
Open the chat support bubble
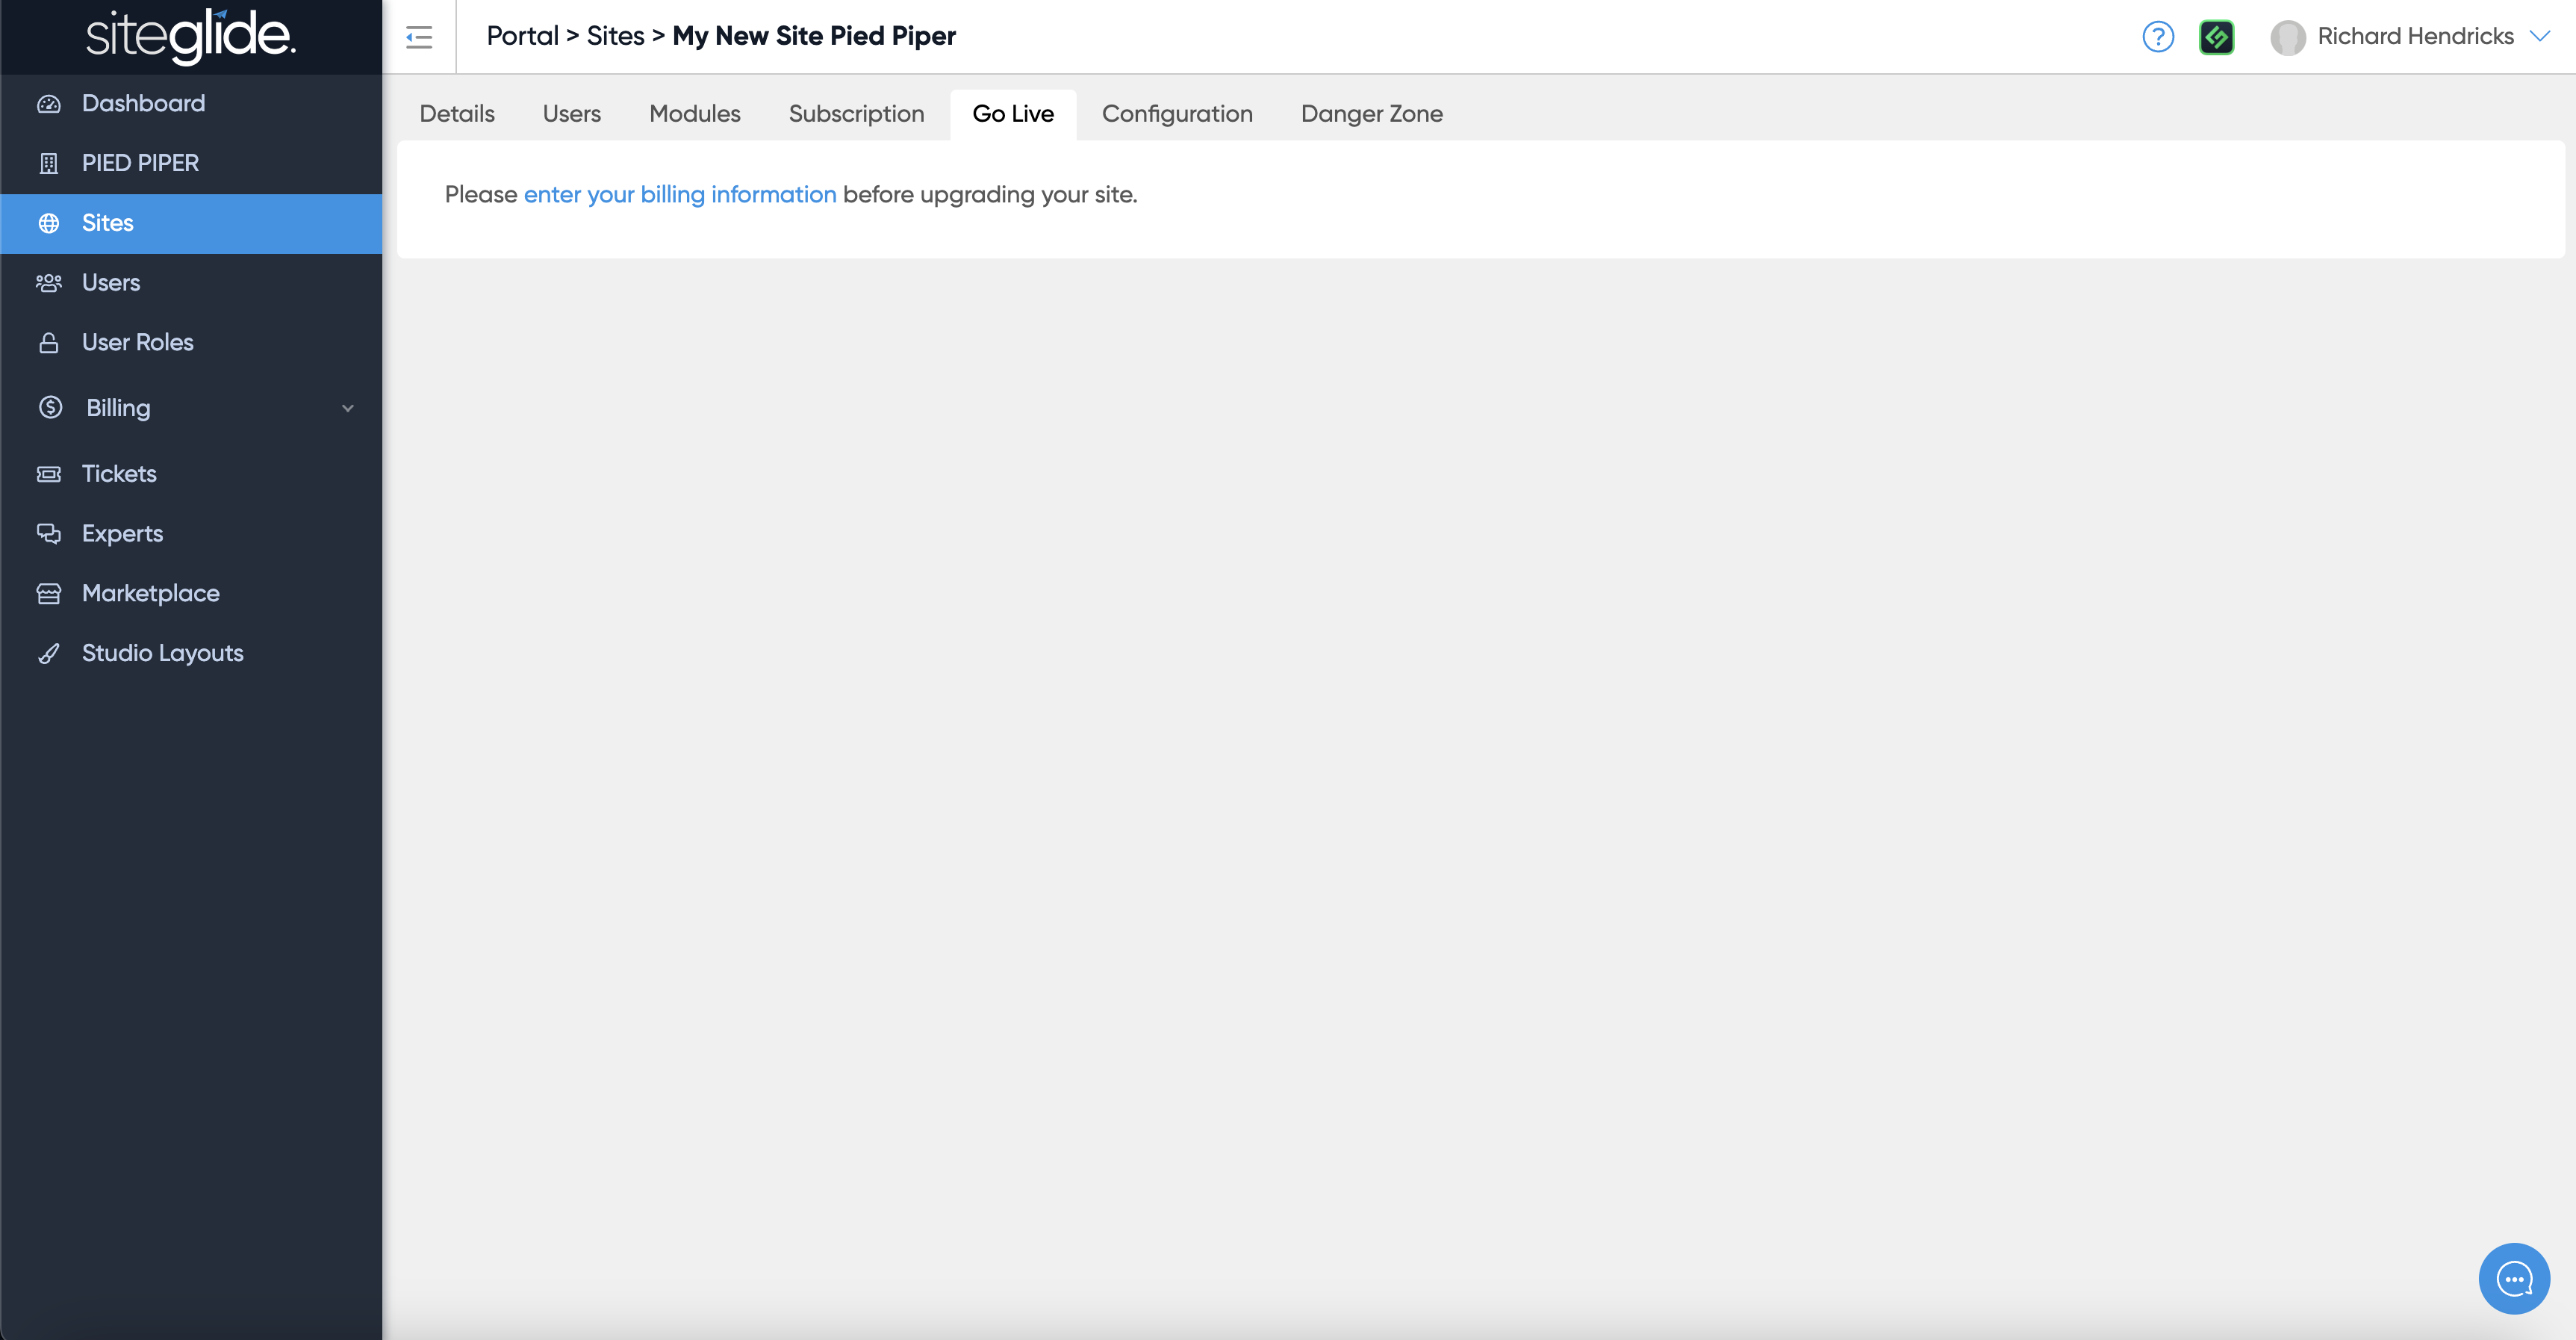pos(2513,1278)
